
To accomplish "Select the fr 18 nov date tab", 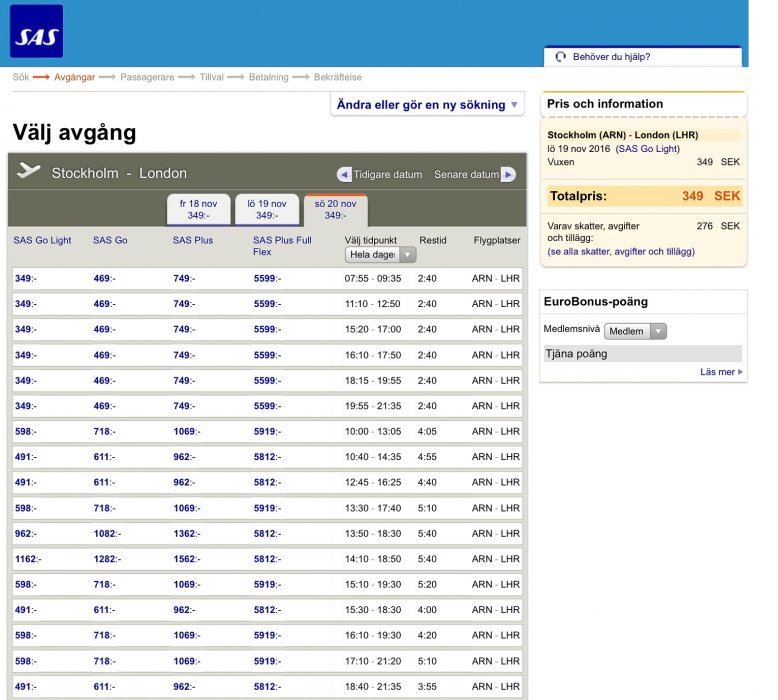I will coord(198,209).
